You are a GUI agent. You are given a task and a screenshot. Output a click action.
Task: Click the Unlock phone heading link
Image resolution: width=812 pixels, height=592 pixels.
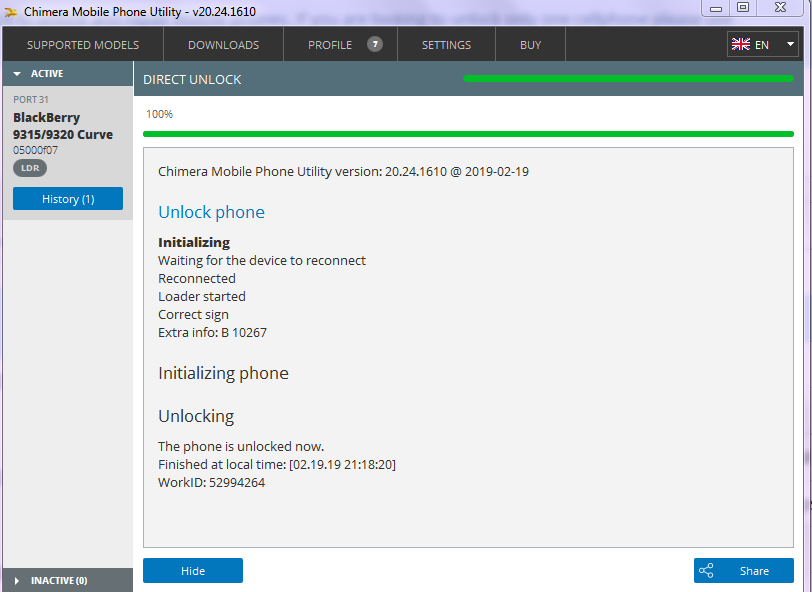point(211,212)
